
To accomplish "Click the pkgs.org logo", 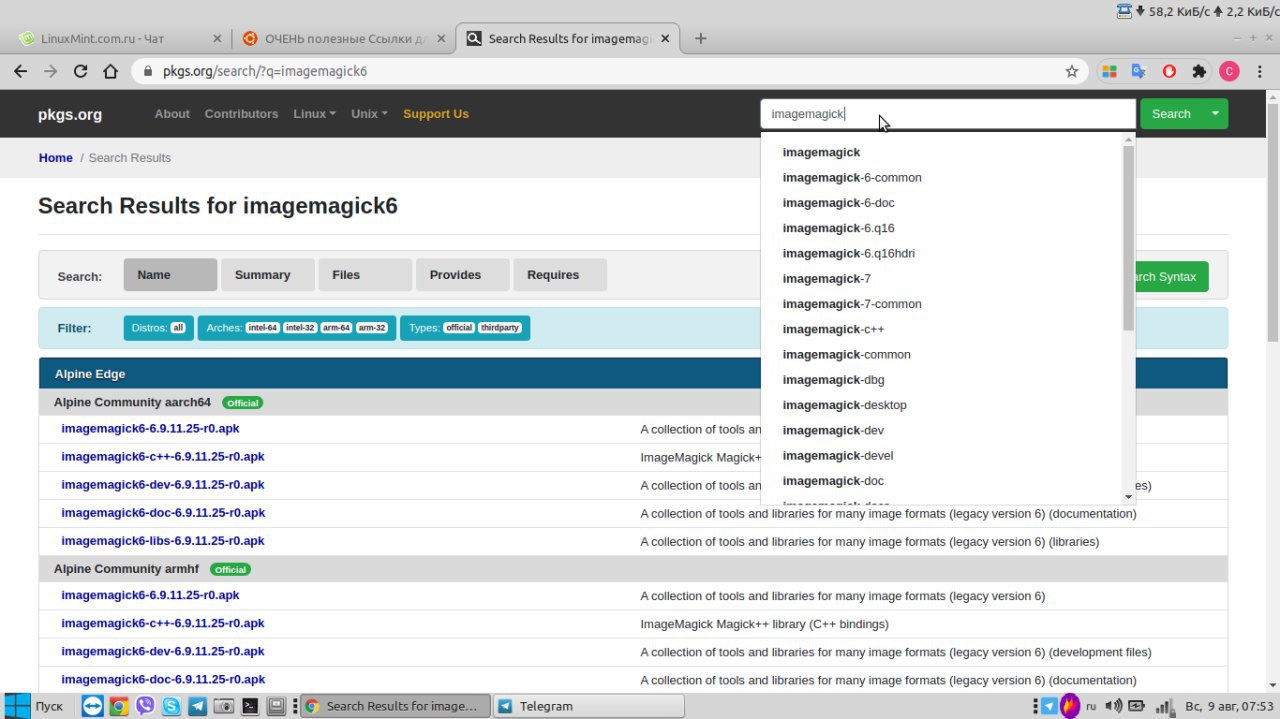I will tap(70, 114).
